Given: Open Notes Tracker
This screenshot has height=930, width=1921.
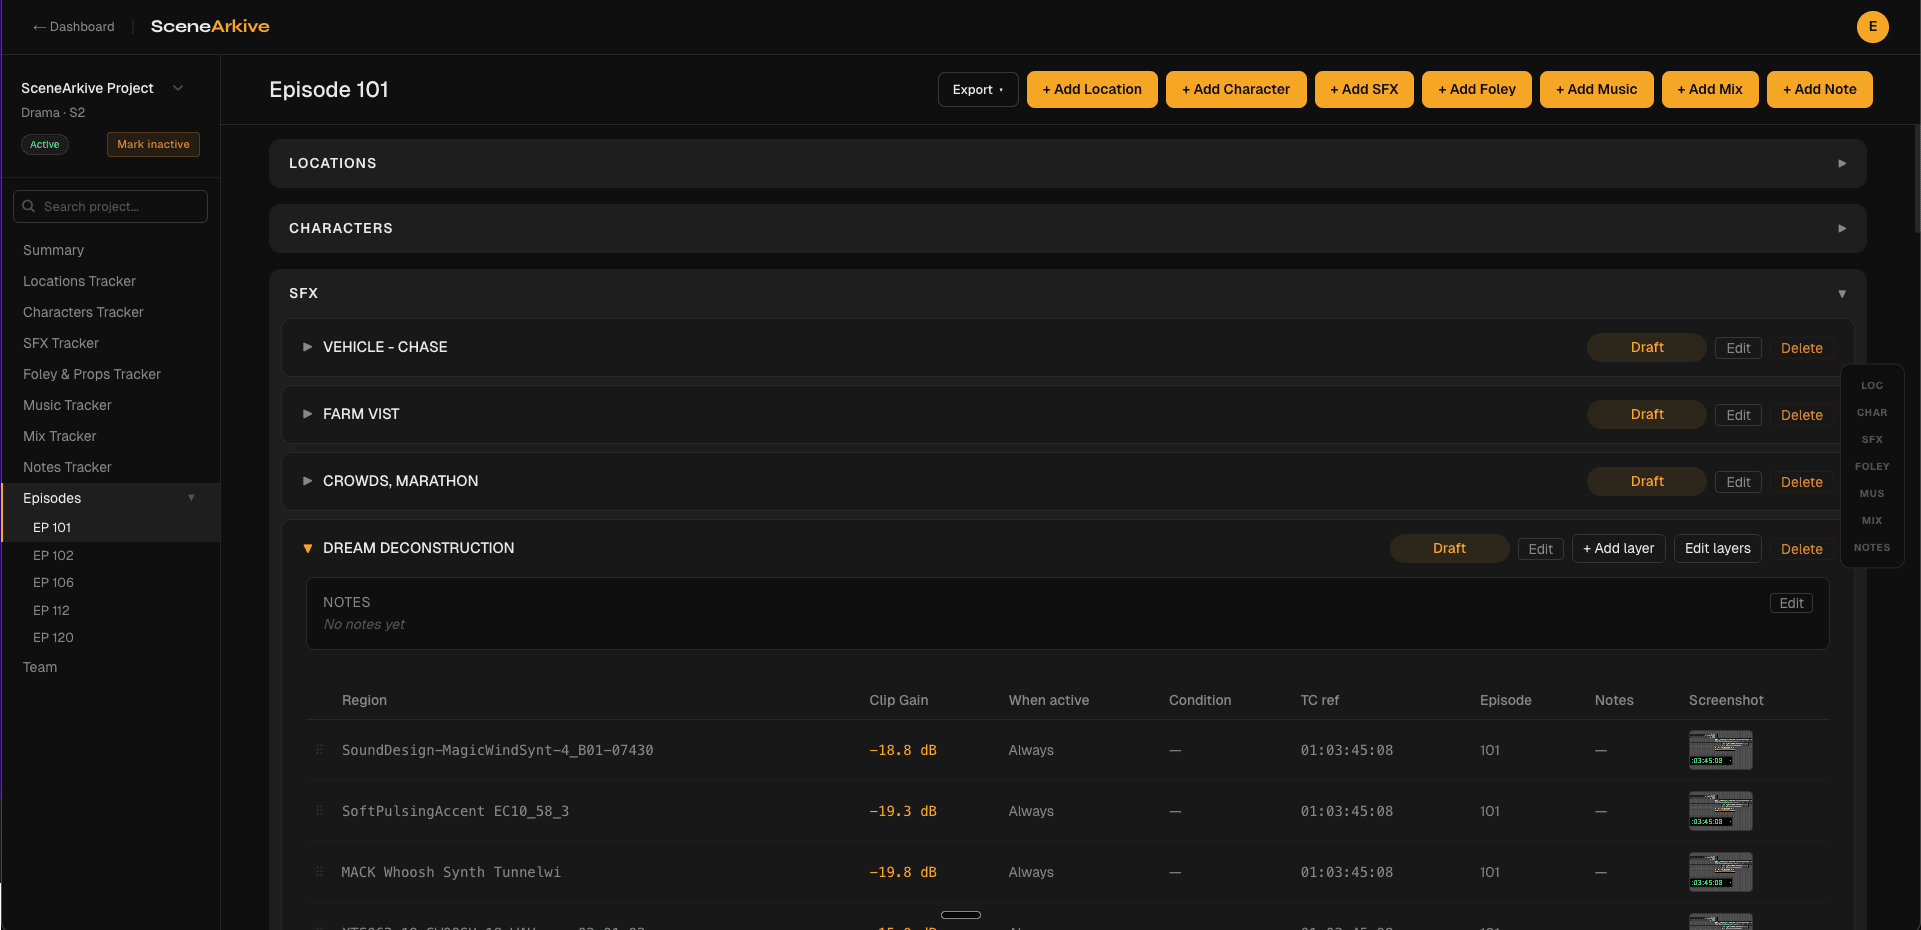Looking at the screenshot, I should point(67,467).
